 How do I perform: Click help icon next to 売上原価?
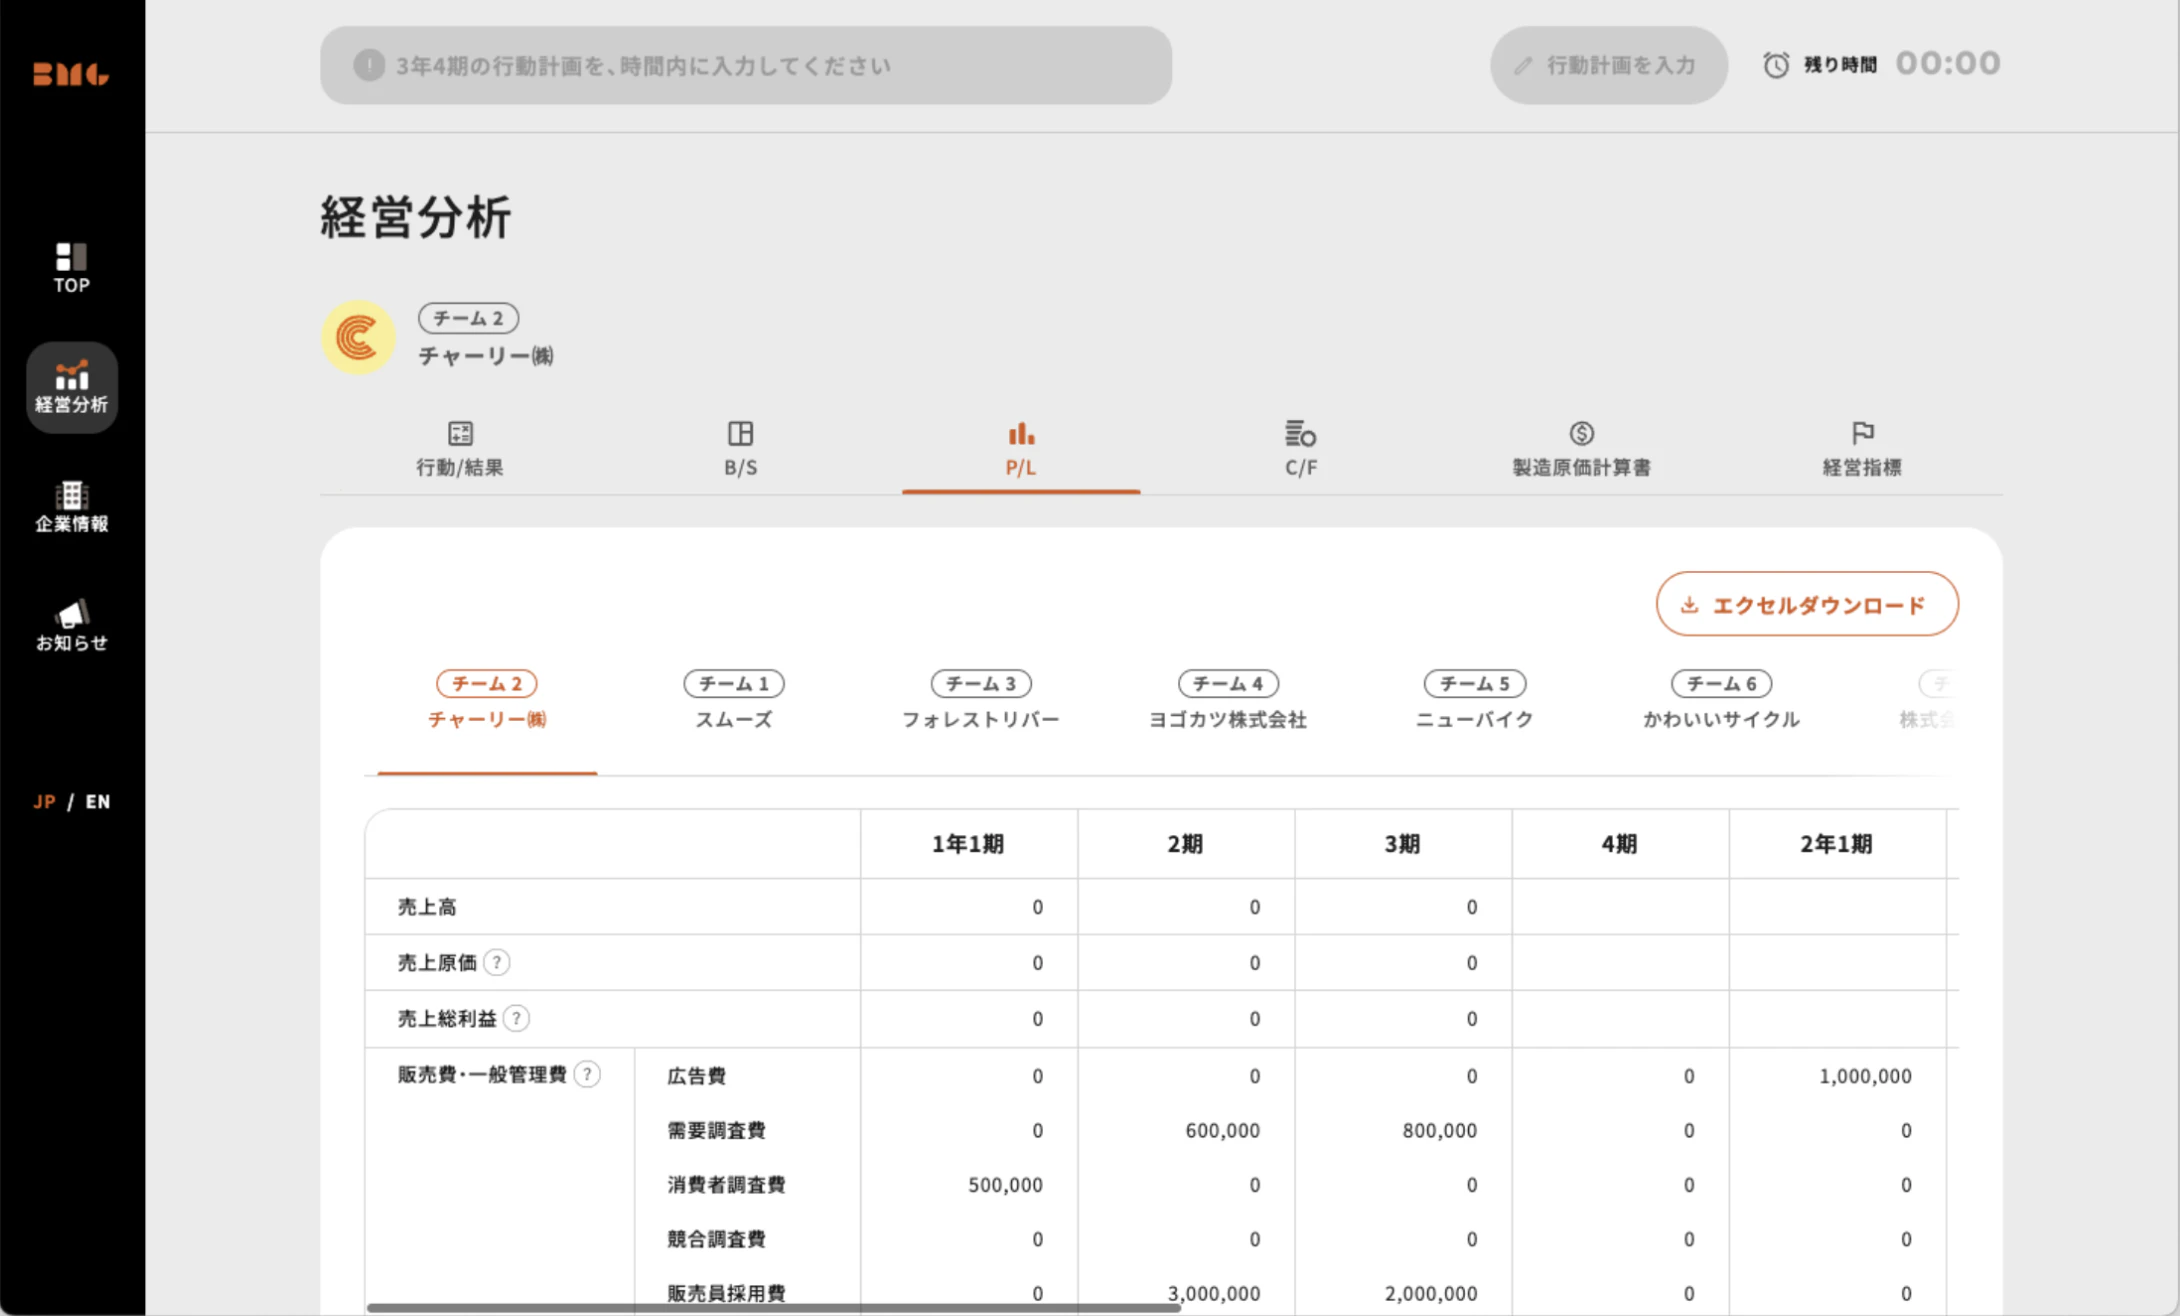[497, 962]
